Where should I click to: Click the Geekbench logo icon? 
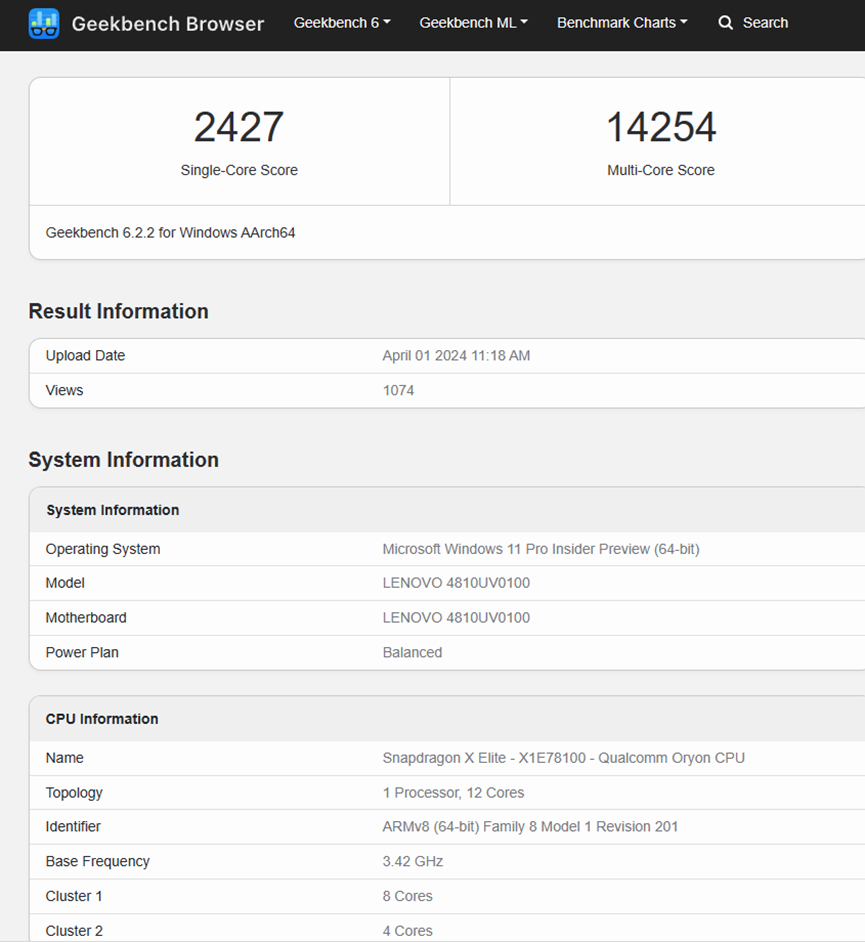coord(44,23)
